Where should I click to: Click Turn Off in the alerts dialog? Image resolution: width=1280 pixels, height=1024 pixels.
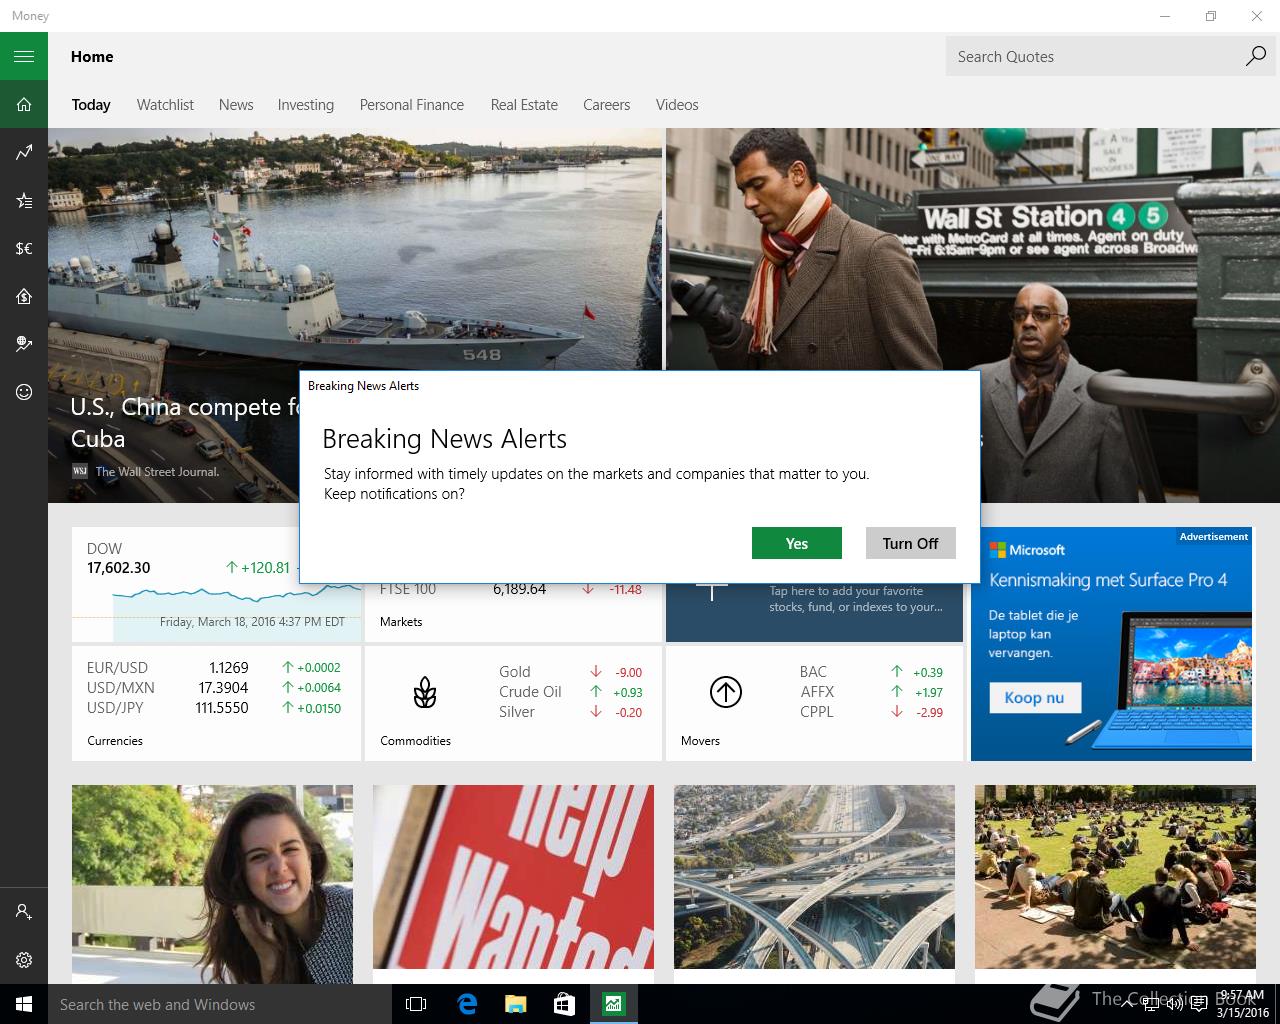coord(911,543)
